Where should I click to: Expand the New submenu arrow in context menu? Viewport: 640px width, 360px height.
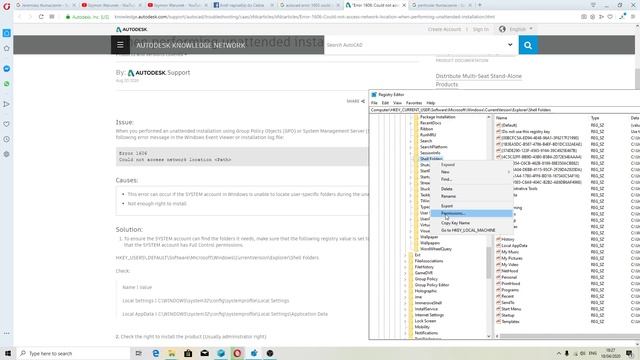509,172
